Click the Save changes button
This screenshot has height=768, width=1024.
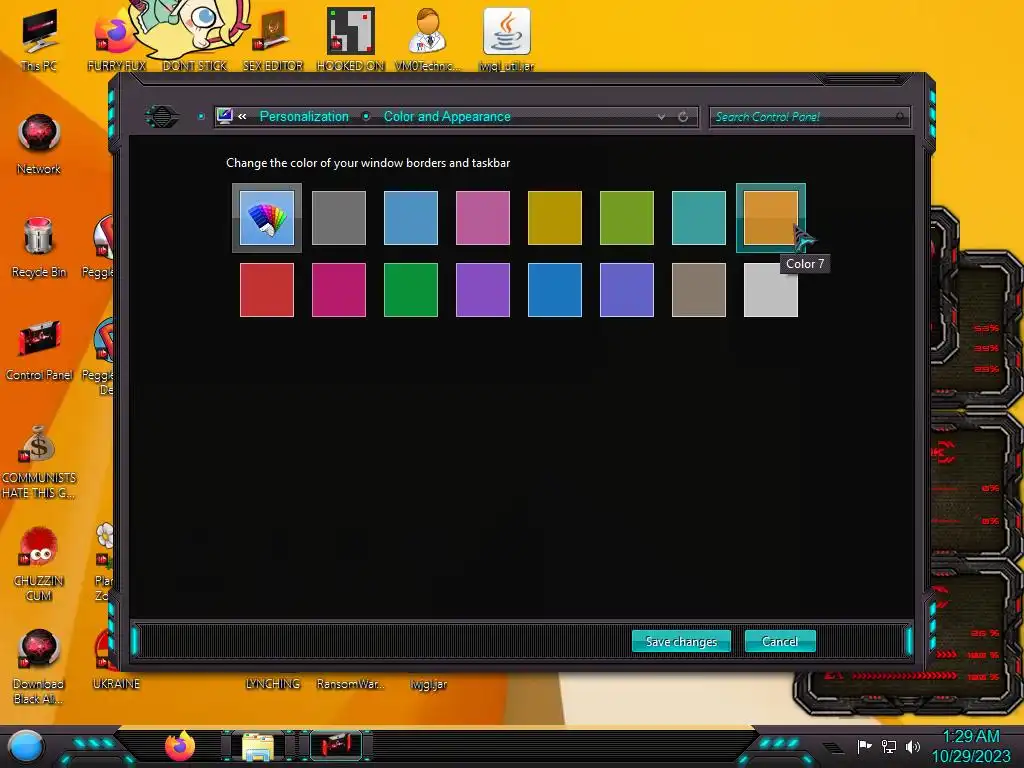click(681, 641)
